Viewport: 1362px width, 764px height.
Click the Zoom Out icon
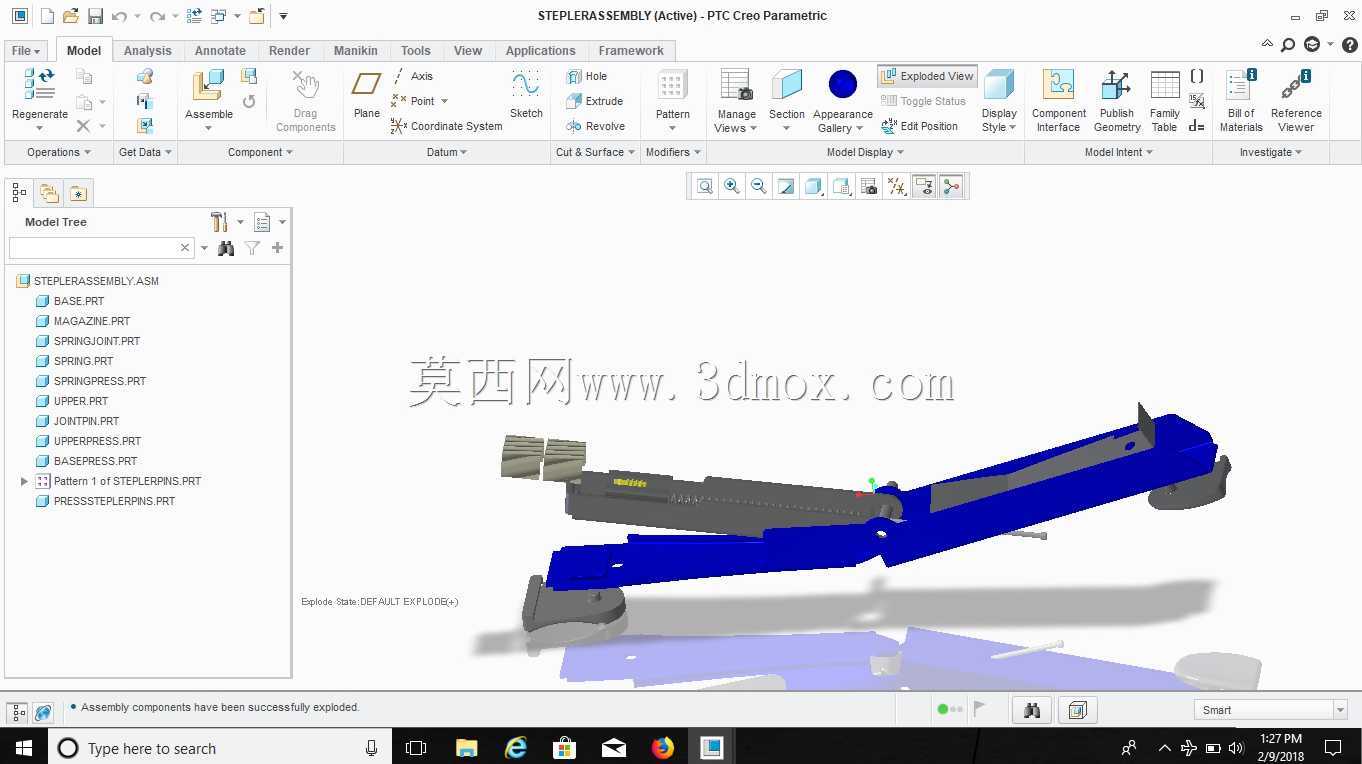click(759, 186)
